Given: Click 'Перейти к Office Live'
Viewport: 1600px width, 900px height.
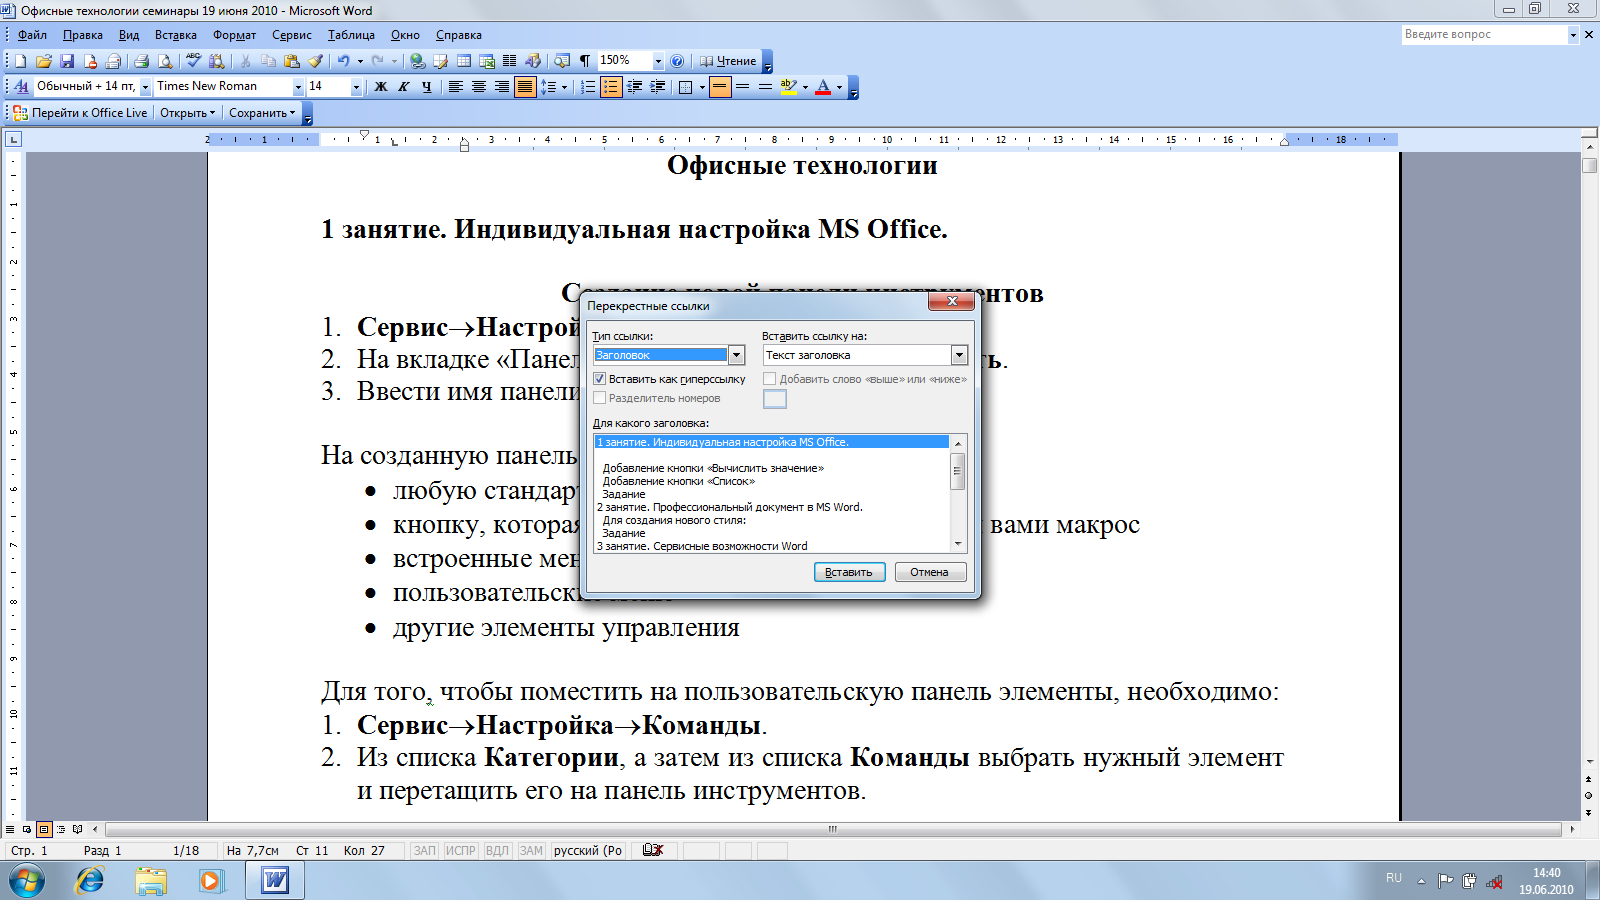Looking at the screenshot, I should (x=80, y=113).
